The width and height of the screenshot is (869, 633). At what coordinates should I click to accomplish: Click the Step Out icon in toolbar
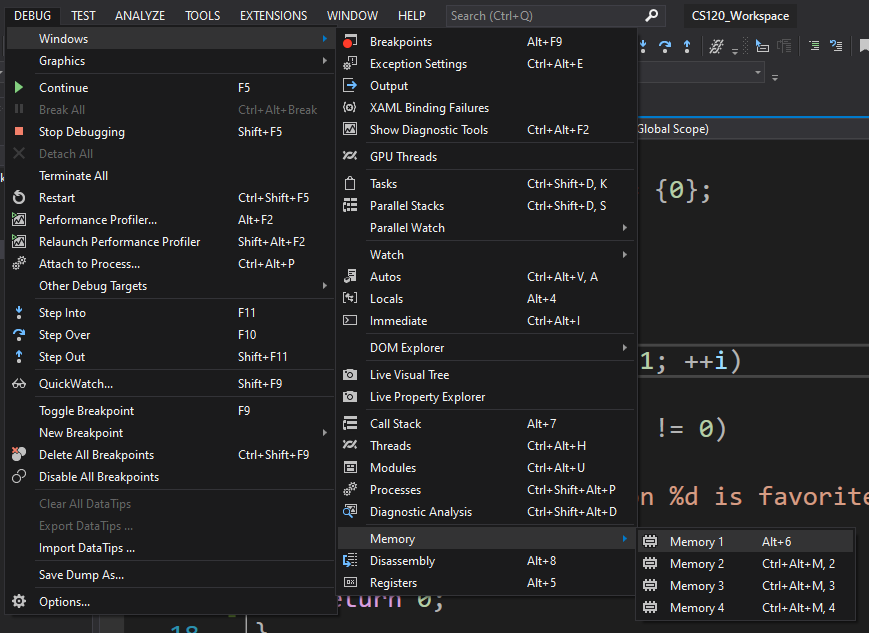[x=687, y=46]
